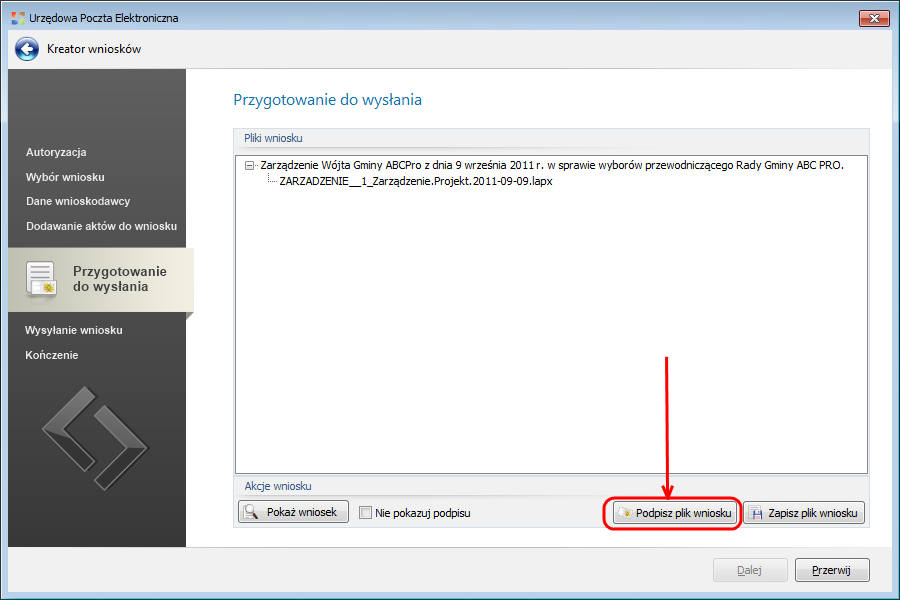Collapse the Zarządzenie Wójta Gminy tree node

tap(249, 165)
